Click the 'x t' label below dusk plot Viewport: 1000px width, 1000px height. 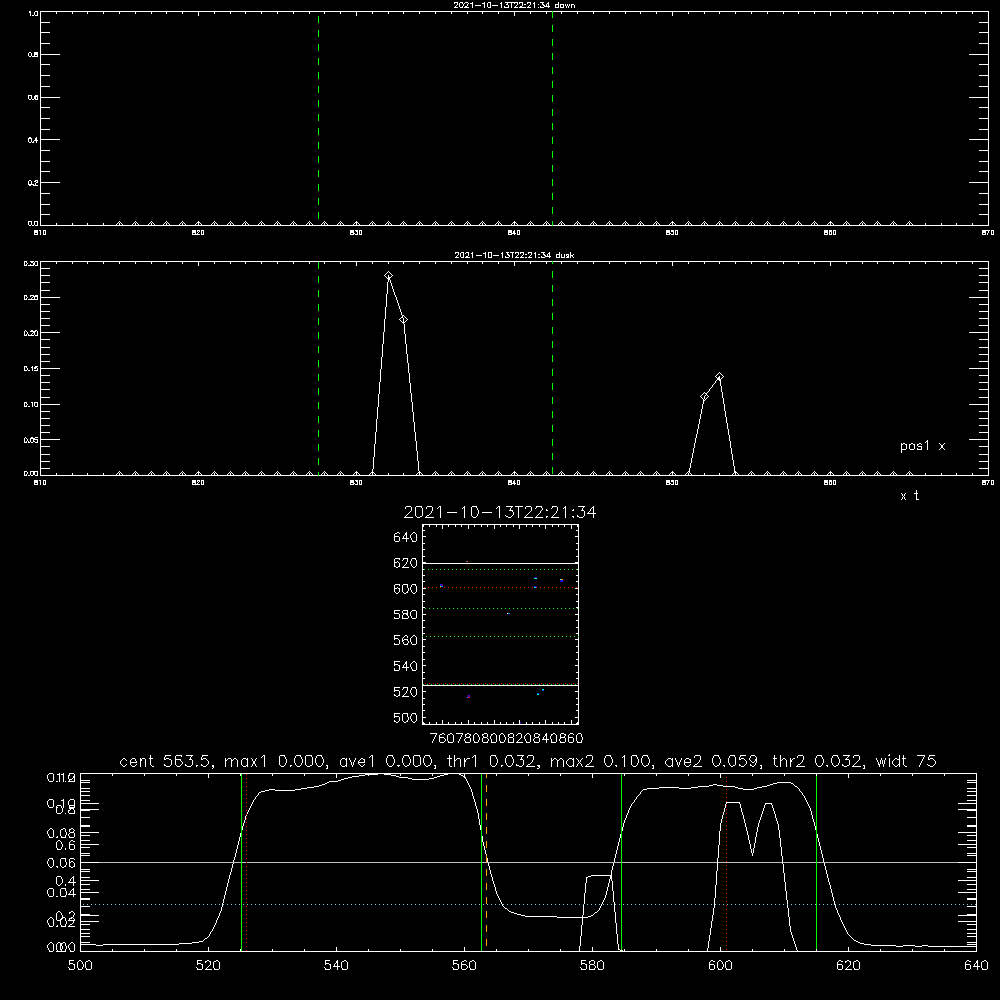[909, 496]
